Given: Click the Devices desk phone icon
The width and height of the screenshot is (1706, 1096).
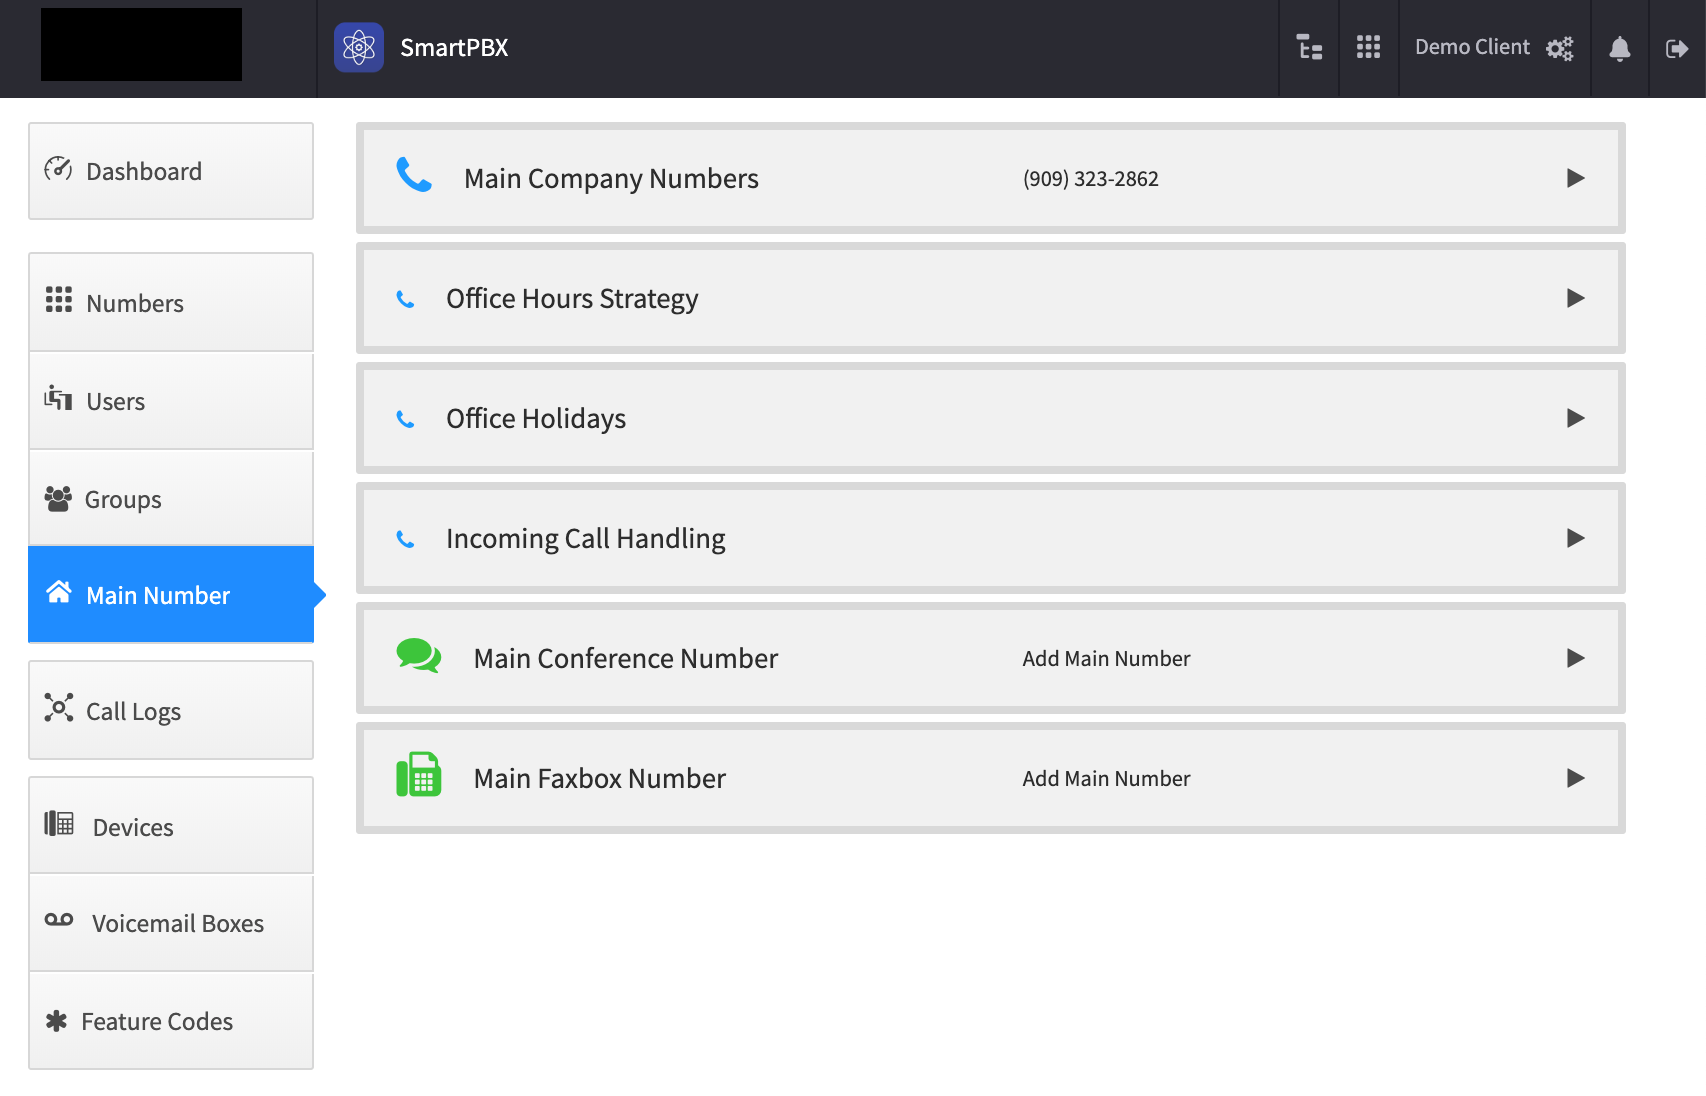Looking at the screenshot, I should coord(59,824).
